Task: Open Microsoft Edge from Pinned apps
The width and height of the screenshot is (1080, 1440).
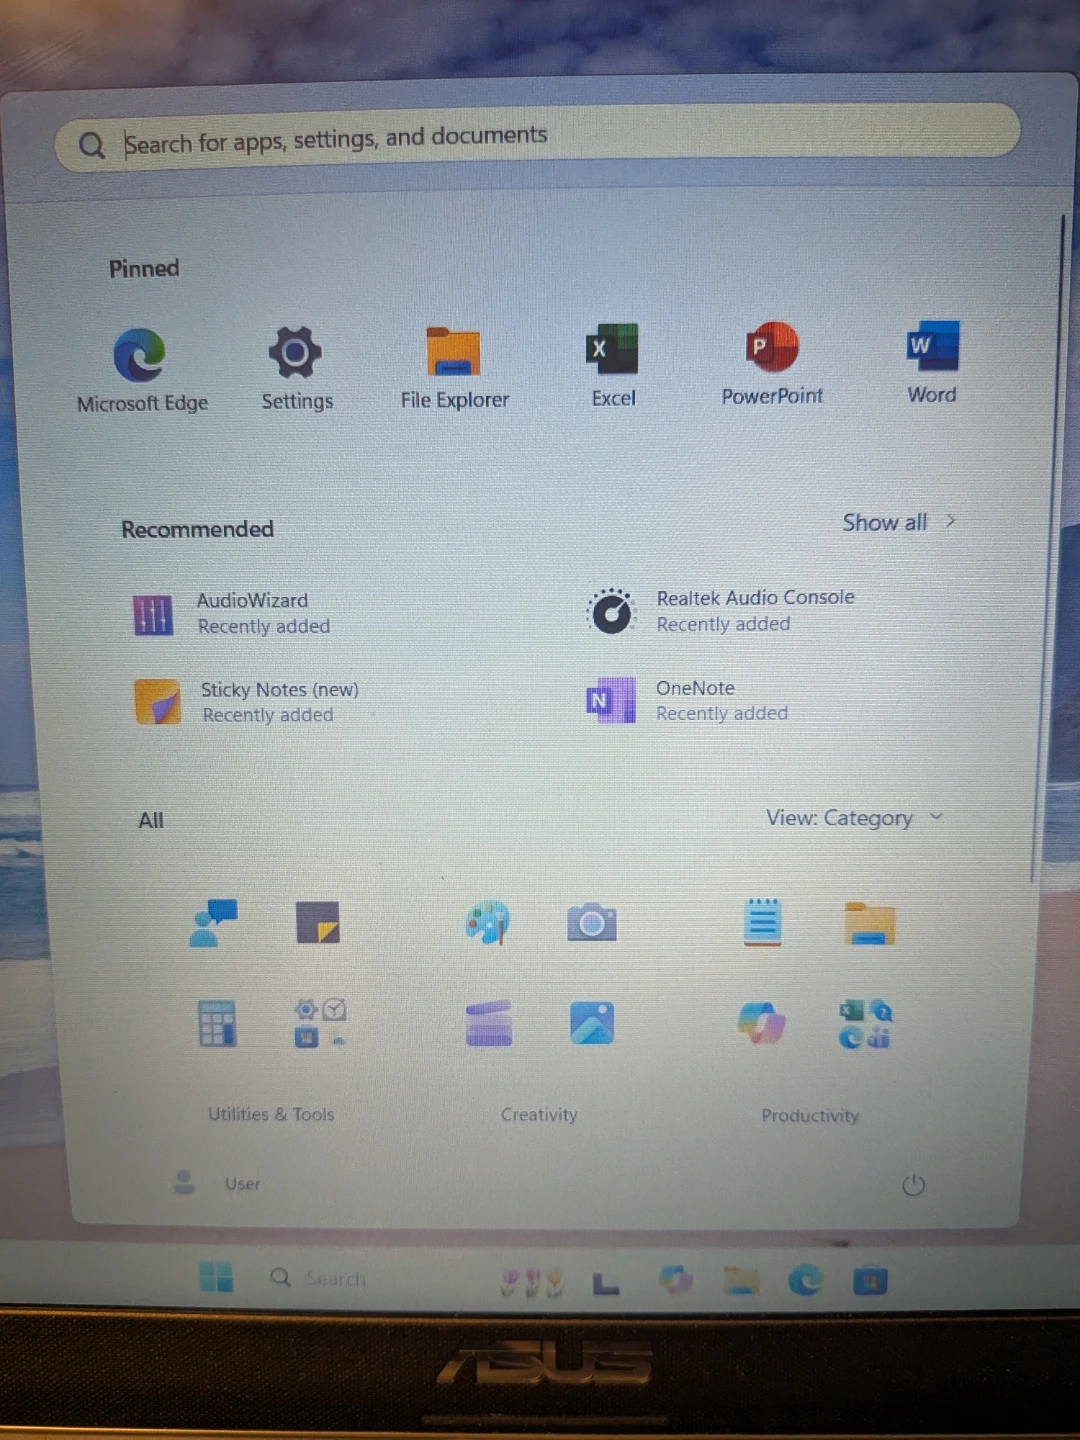Action: [x=141, y=370]
